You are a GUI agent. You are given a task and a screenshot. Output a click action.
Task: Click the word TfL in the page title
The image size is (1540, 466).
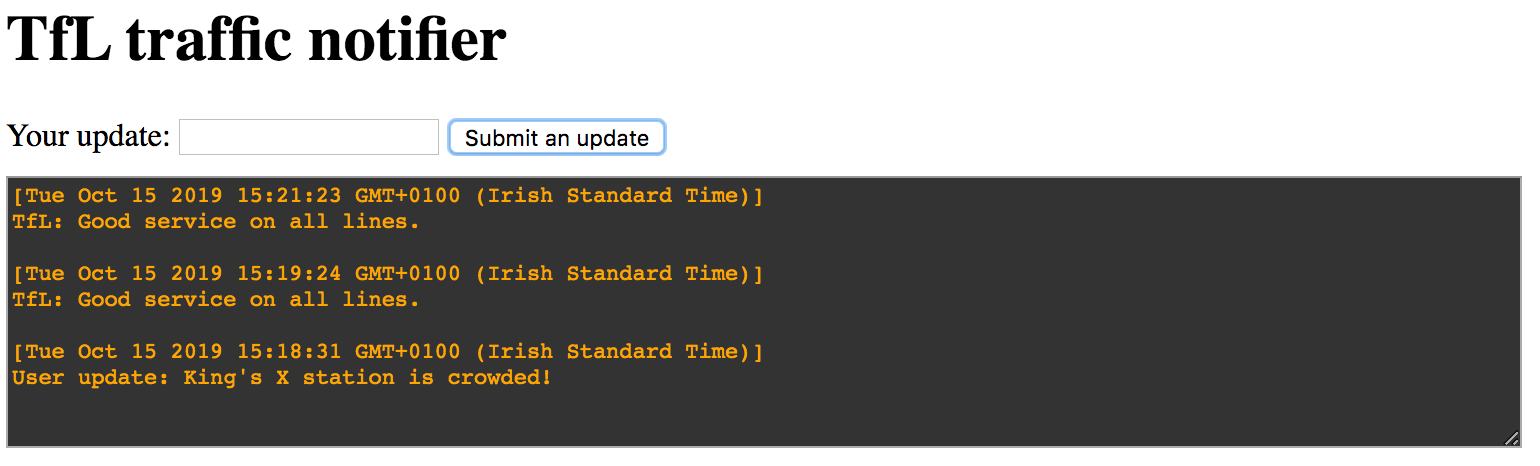pos(60,39)
